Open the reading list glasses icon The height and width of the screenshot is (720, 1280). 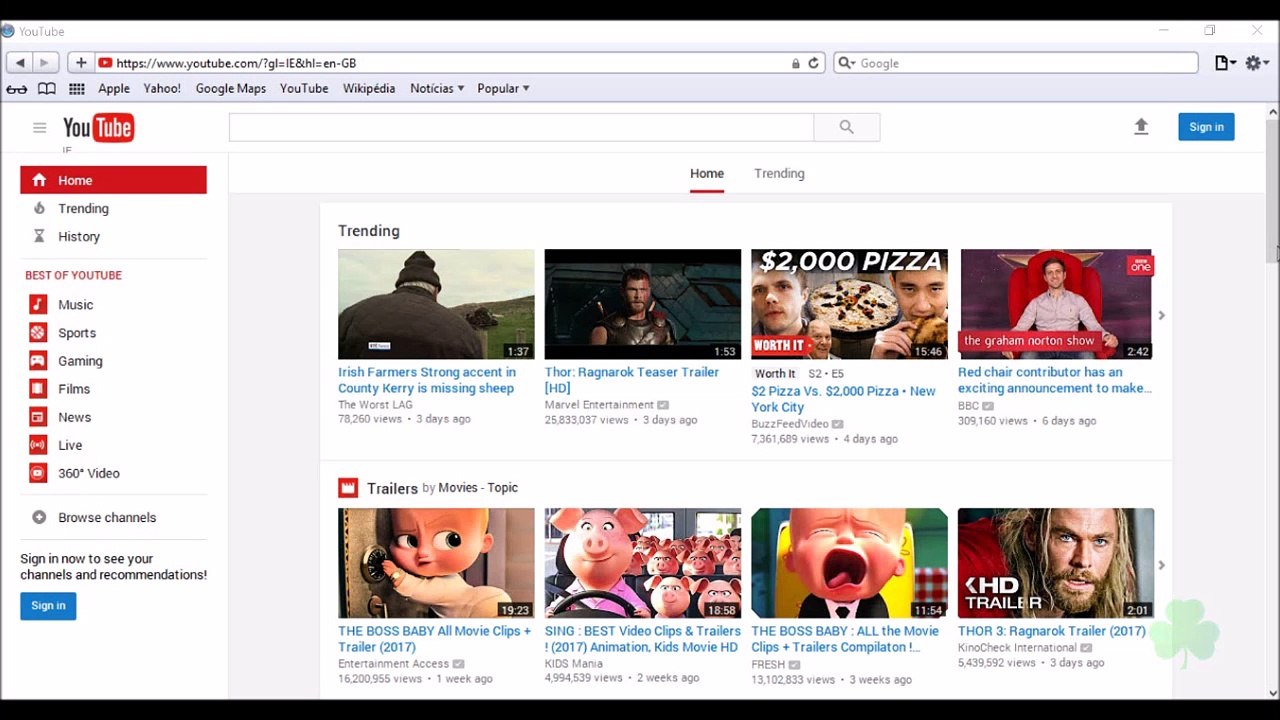pyautogui.click(x=17, y=89)
